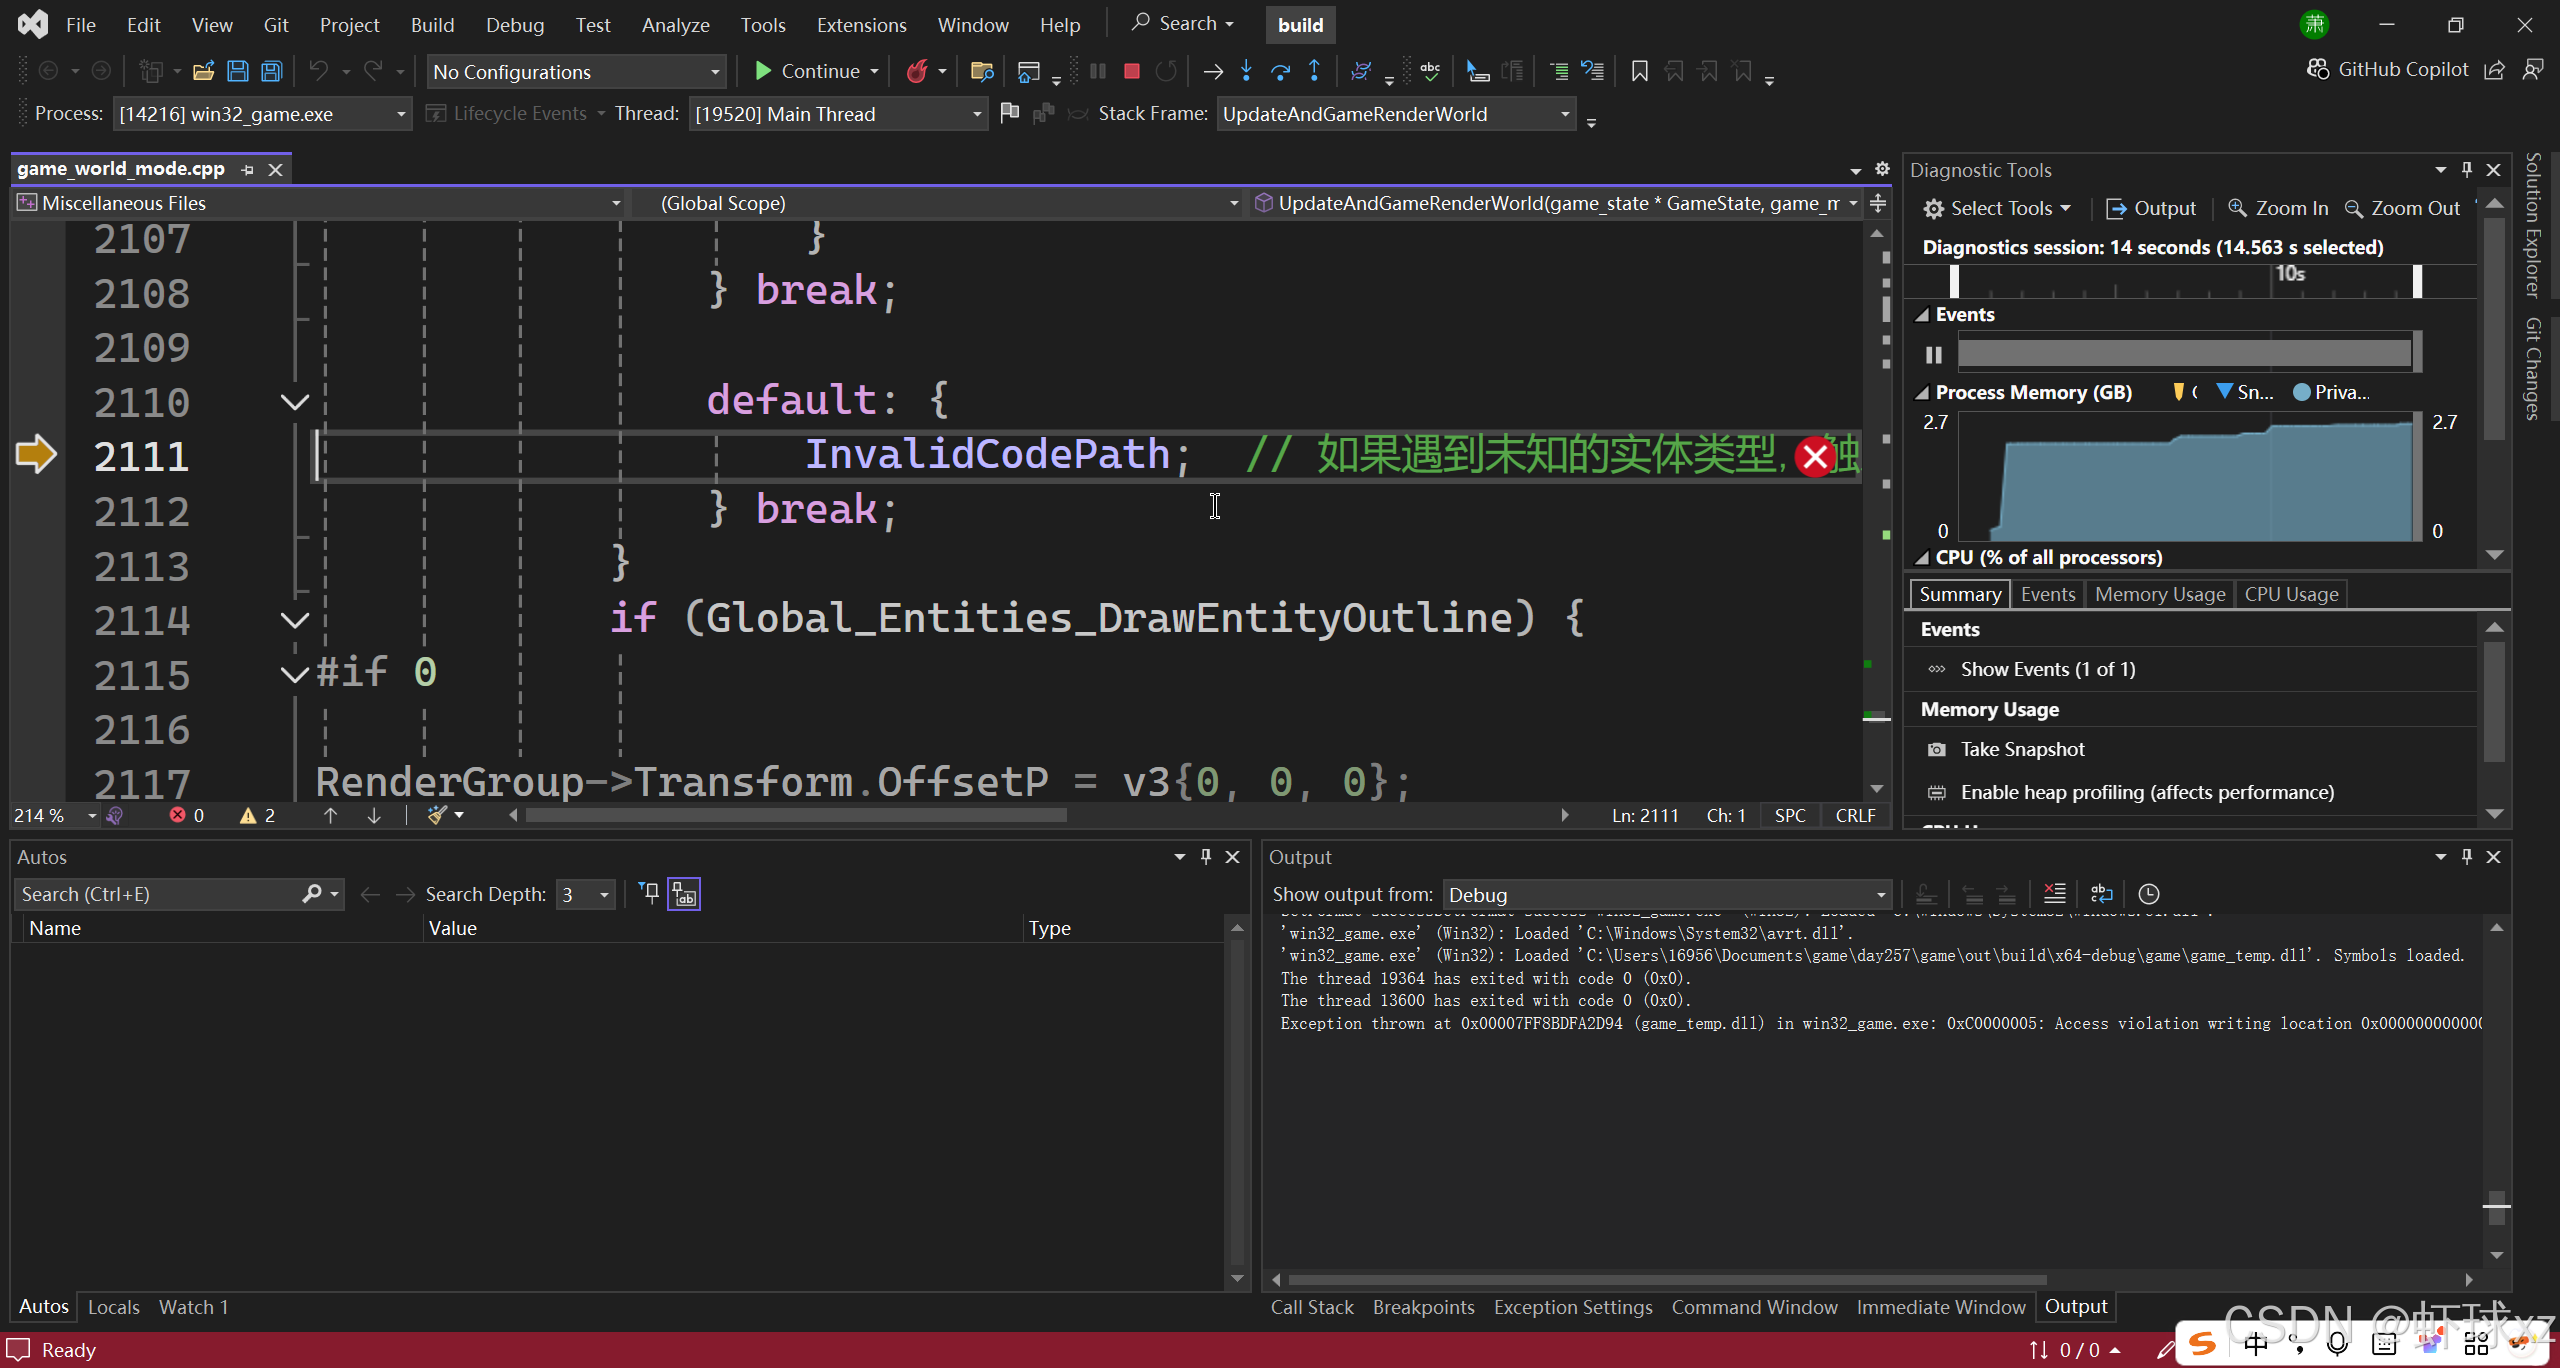Click the Continue button
The image size is (2560, 1368).
[808, 71]
